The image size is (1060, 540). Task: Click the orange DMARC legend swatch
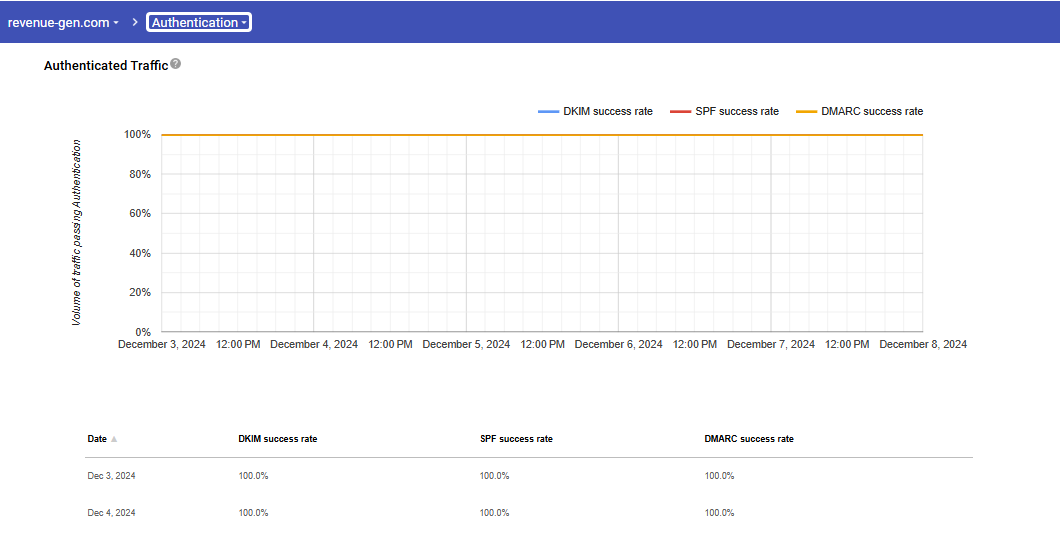[806, 112]
